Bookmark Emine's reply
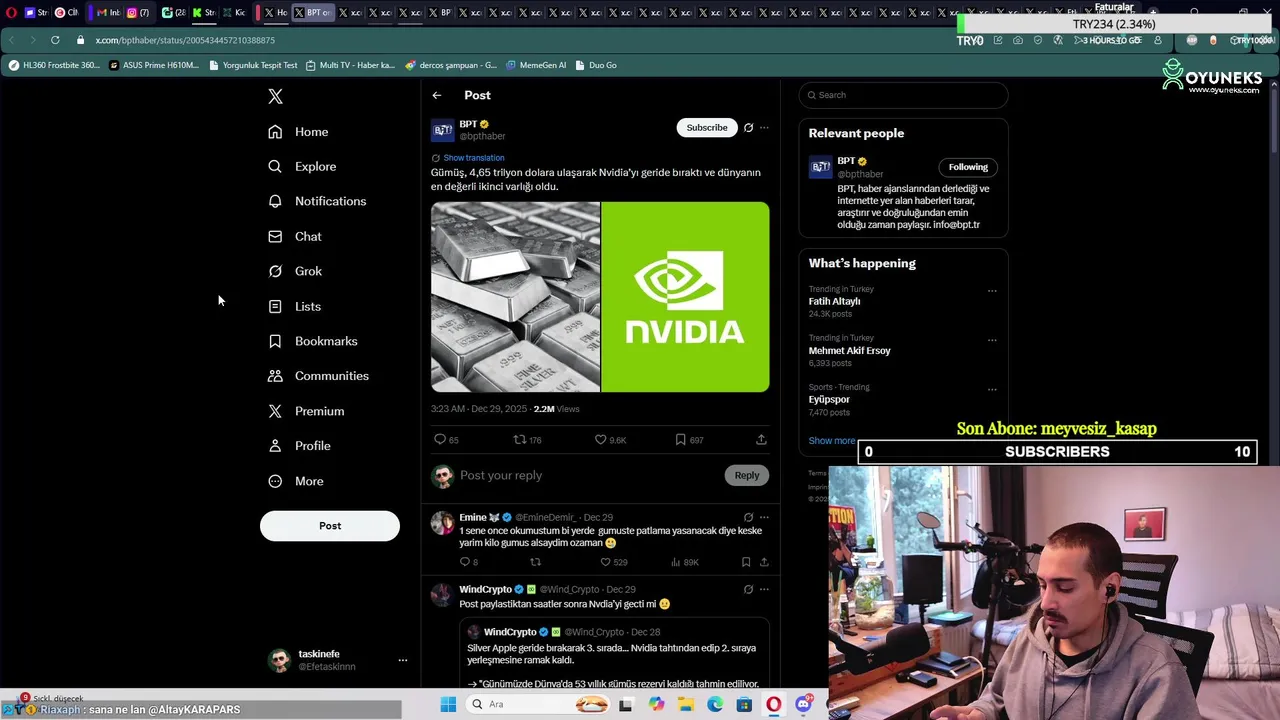This screenshot has width=1280, height=720. (x=746, y=563)
